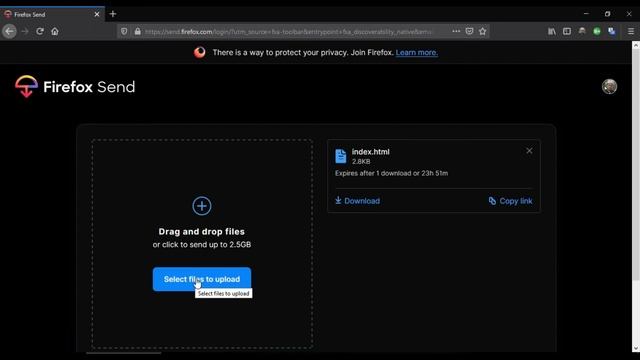Reload the current page
640x360 pixels.
pyautogui.click(x=40, y=31)
